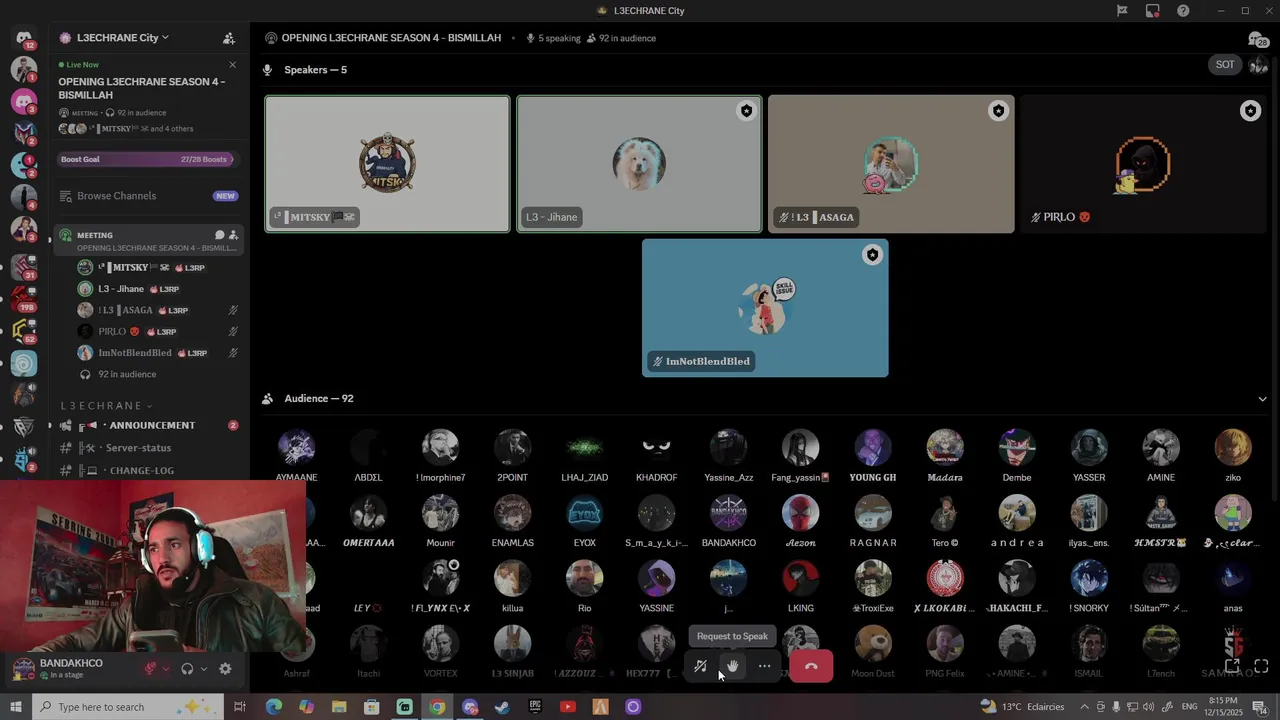1280x720 pixels.
Task: Show the stage chat icon at top right
Action: tap(1256, 38)
